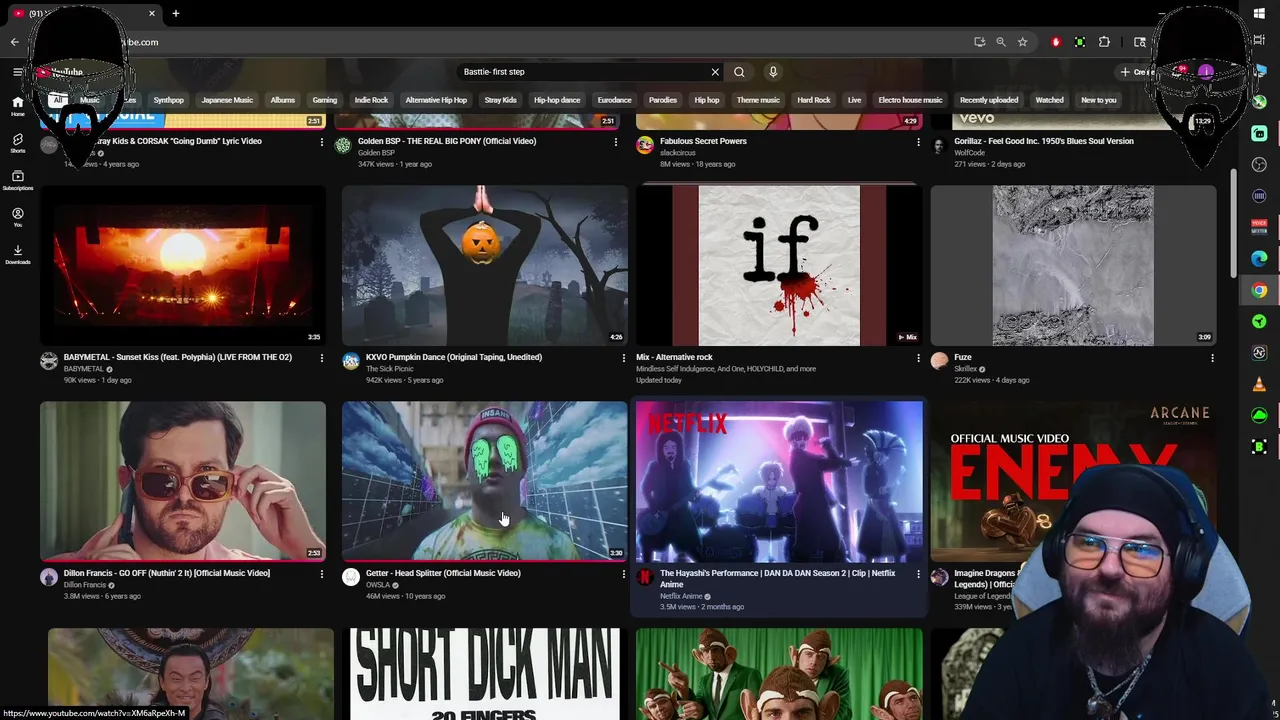Image resolution: width=1280 pixels, height=720 pixels.
Task: Open Fabulous Secret Powers video title
Action: coord(703,141)
